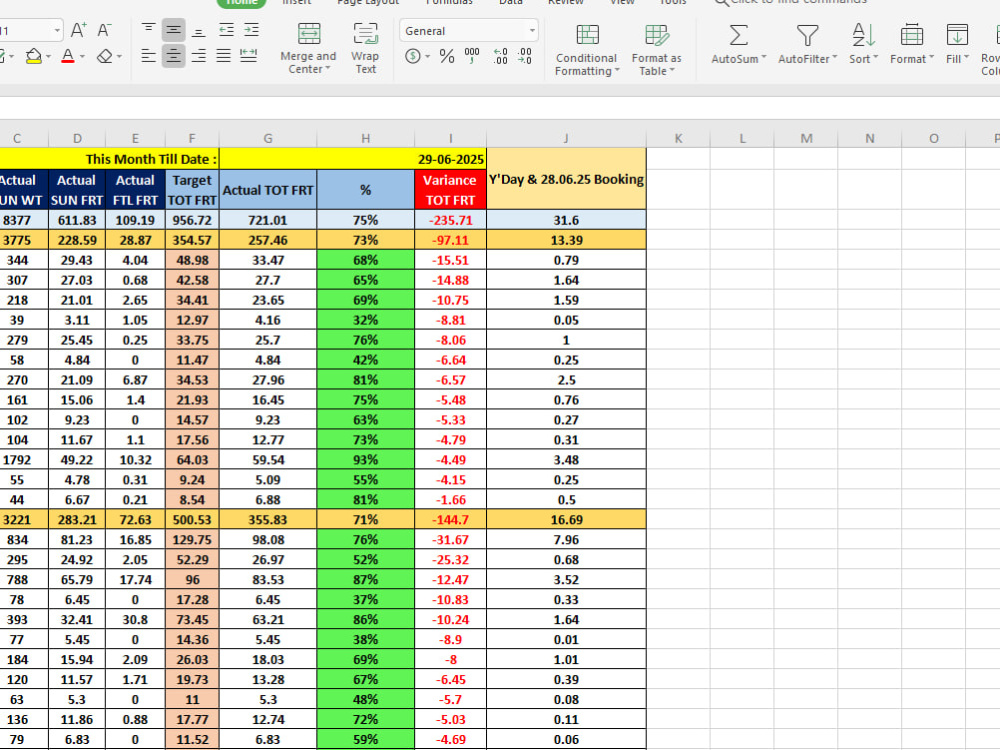
Task: Select column H header
Action: (365, 138)
